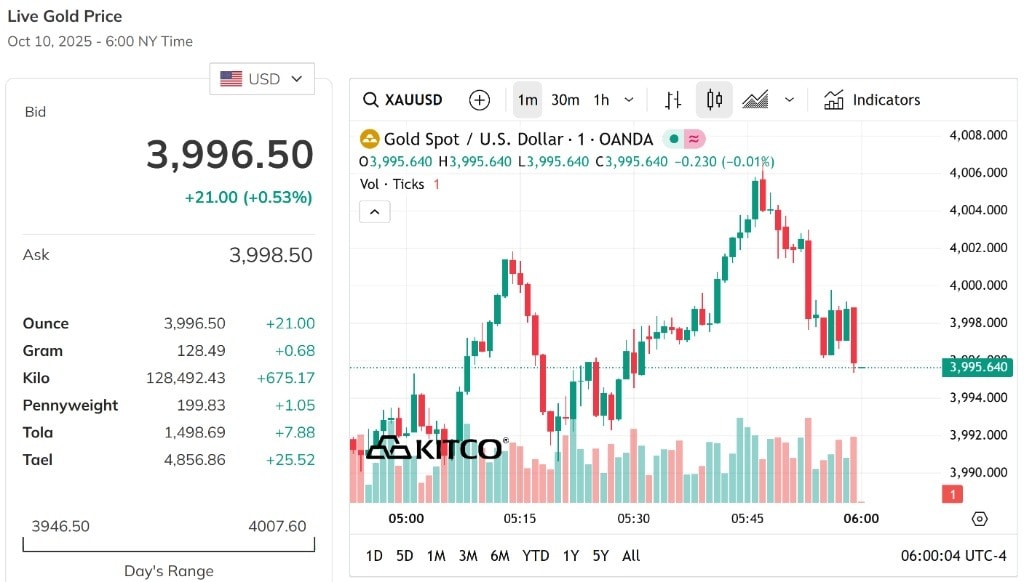Viewport: 1024px width, 582px height.
Task: Toggle the green market status dot
Action: click(x=673, y=138)
